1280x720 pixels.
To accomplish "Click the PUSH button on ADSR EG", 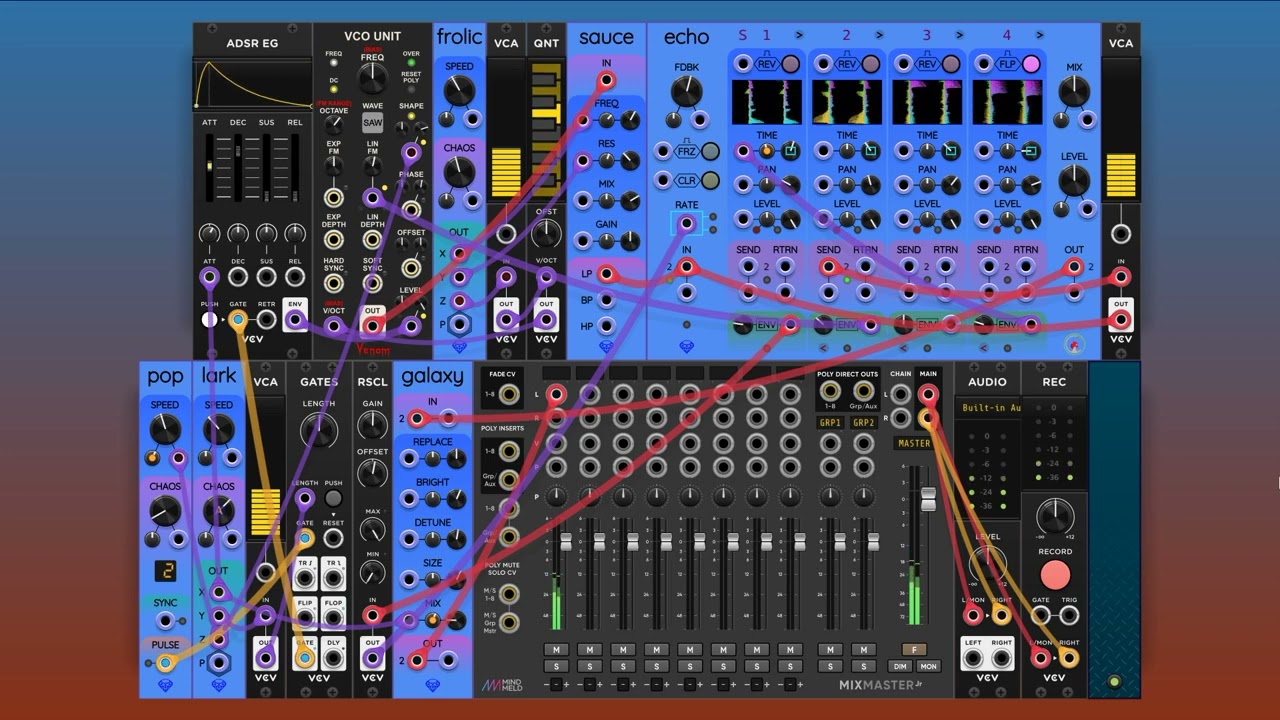I will (209, 320).
